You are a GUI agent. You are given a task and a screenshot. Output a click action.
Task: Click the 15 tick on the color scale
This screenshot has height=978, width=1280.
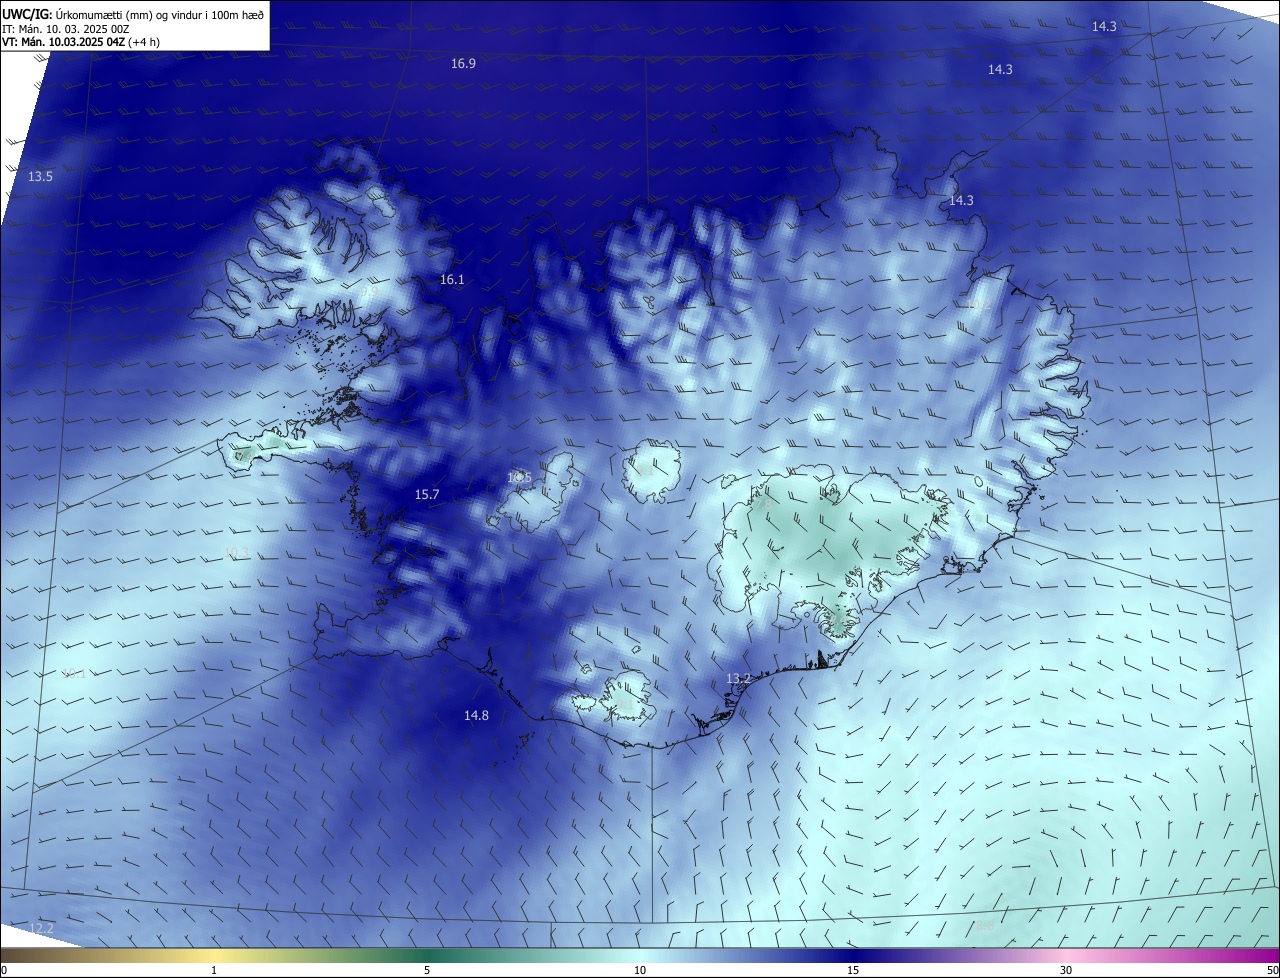pyautogui.click(x=853, y=970)
